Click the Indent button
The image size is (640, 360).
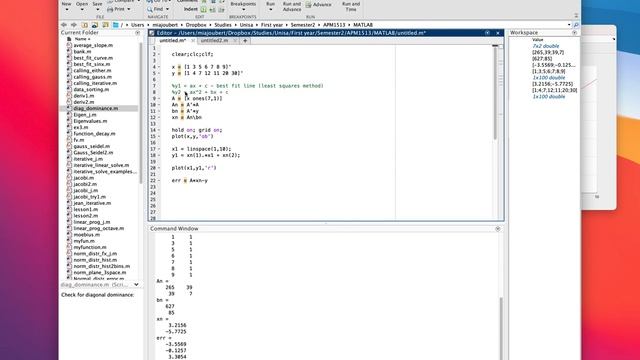tap(190, 9)
